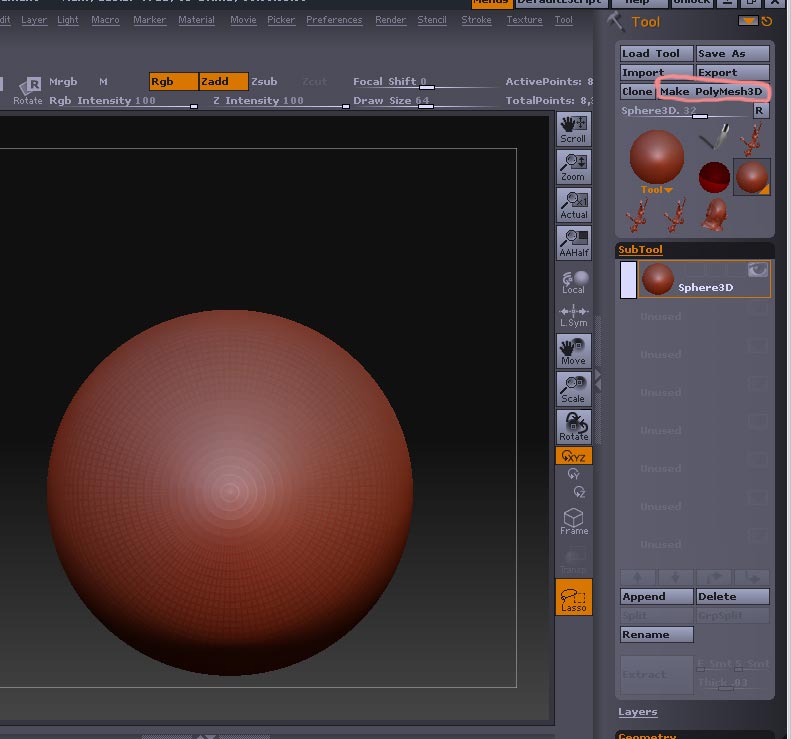
Task: Open the Light menu
Action: click(x=68, y=20)
